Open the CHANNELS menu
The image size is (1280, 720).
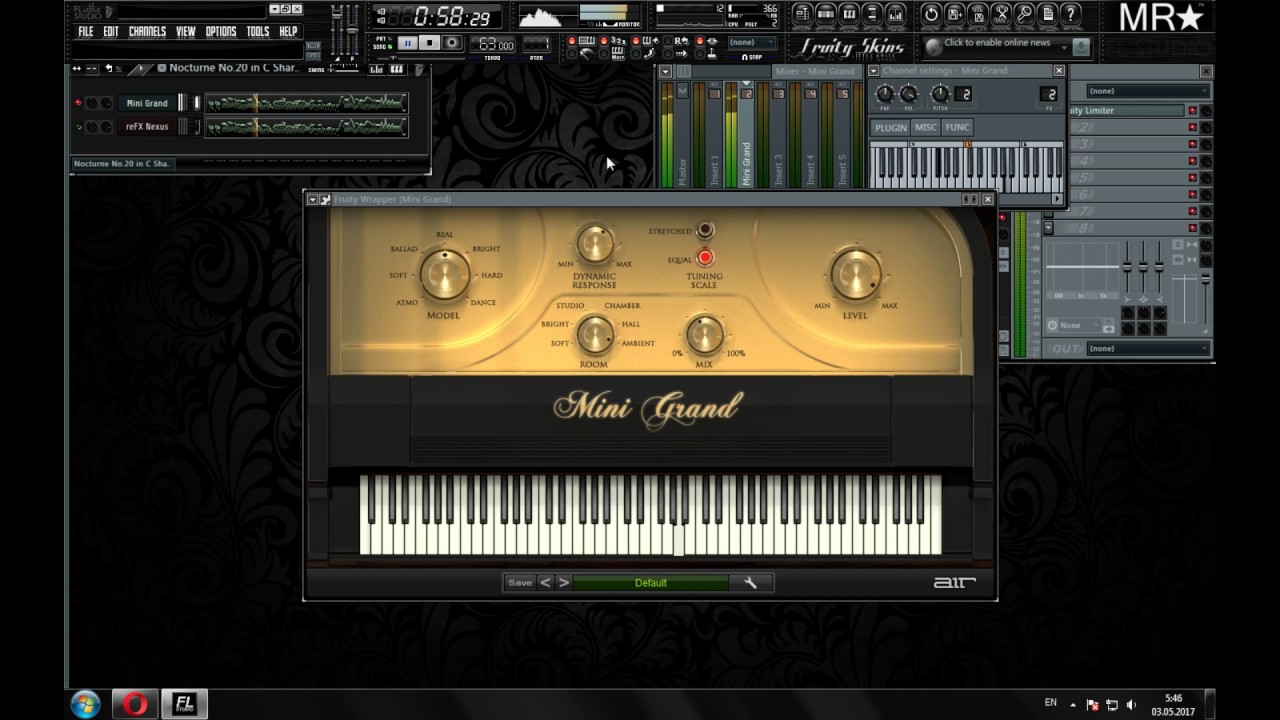pos(147,31)
